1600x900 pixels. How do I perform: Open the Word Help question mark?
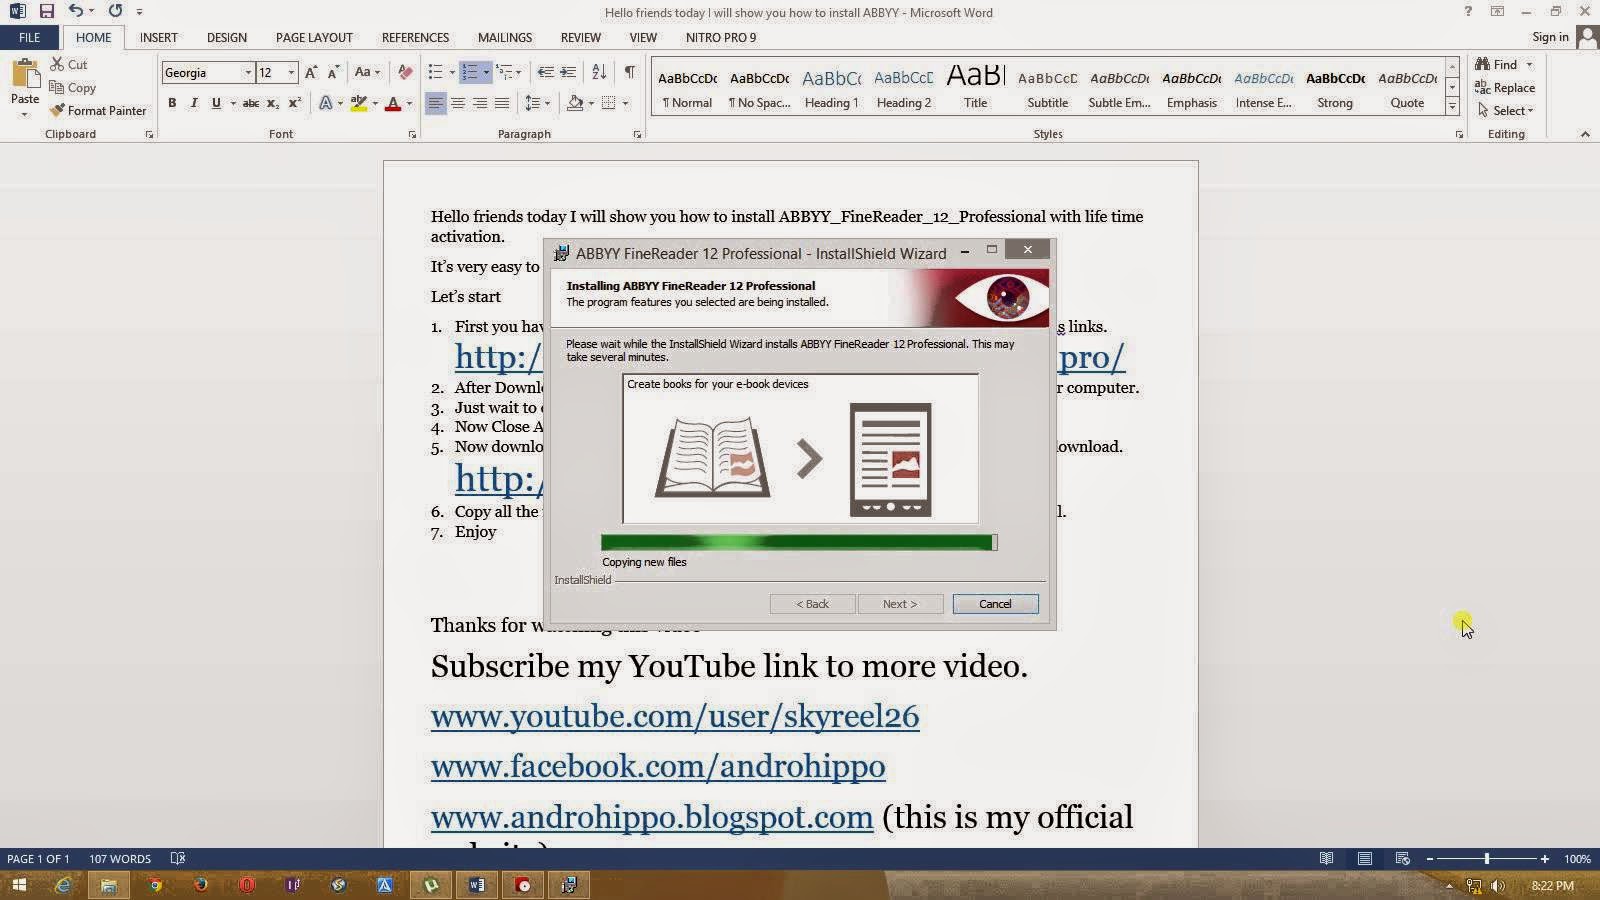pyautogui.click(x=1468, y=11)
